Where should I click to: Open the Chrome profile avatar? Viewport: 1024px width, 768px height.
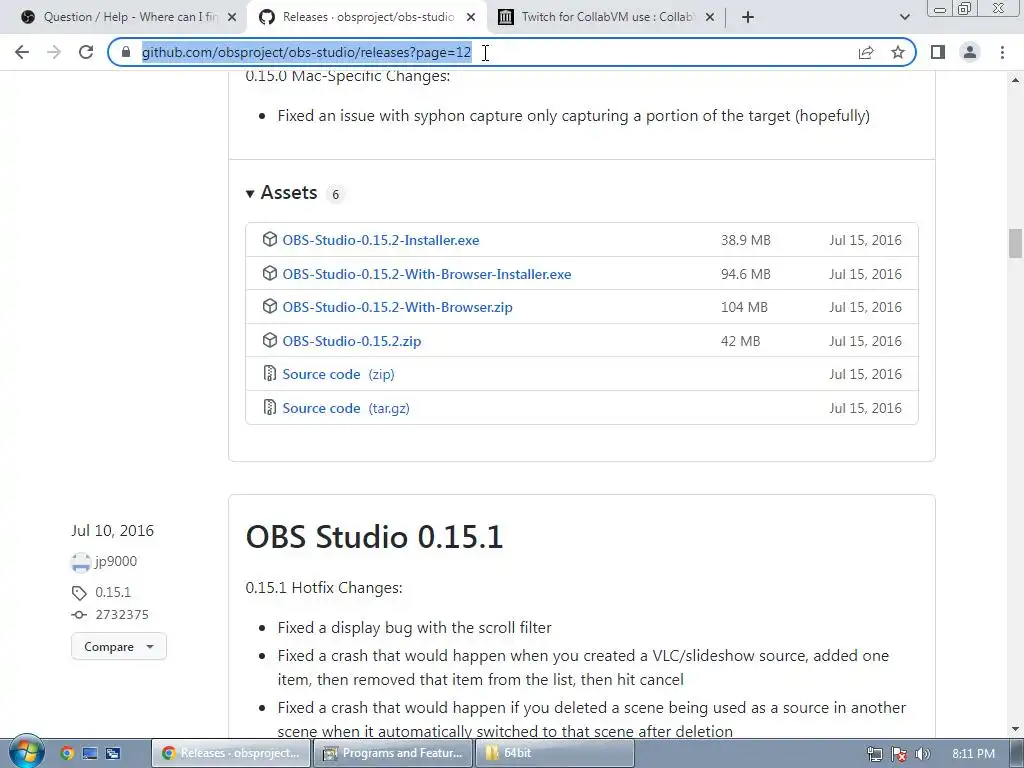[x=970, y=52]
